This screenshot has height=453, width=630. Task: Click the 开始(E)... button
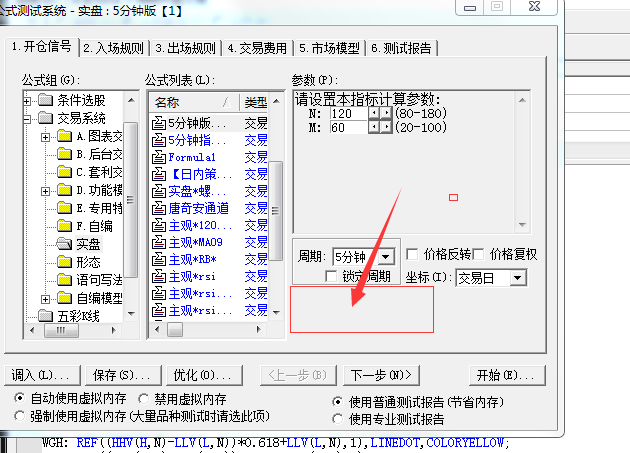pyautogui.click(x=507, y=375)
